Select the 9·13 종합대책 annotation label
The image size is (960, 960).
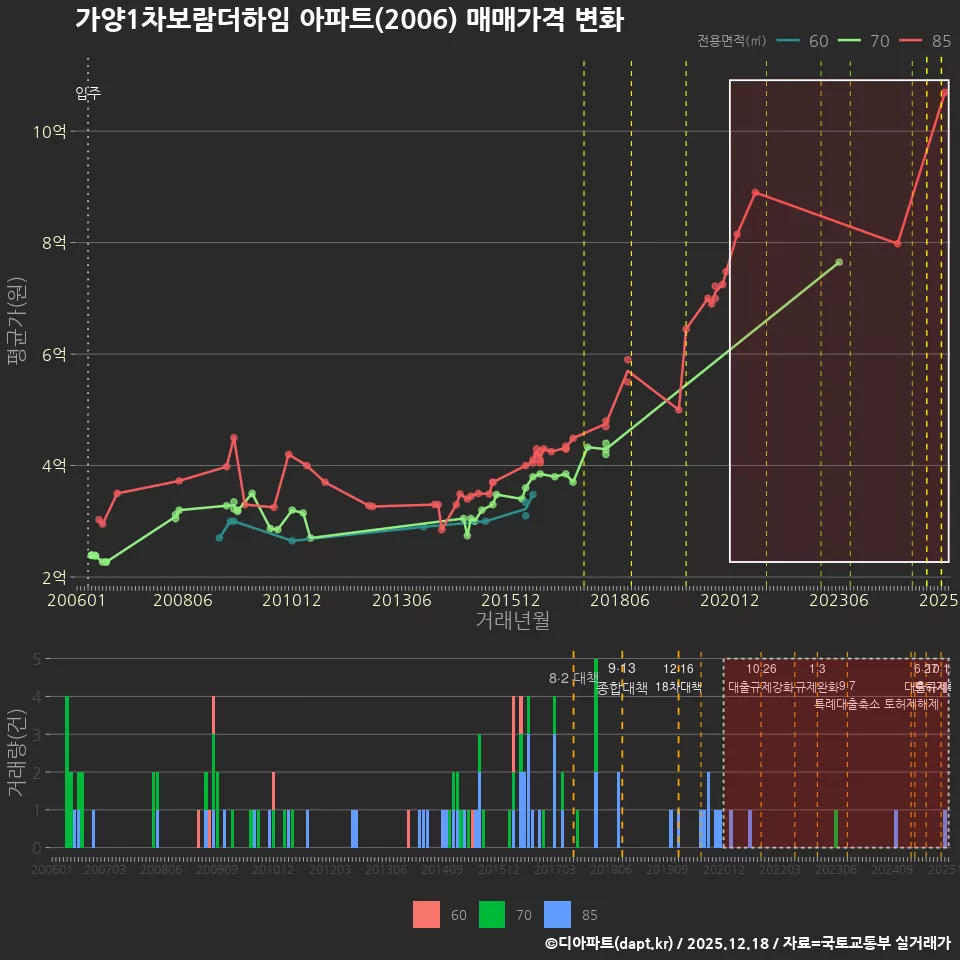click(x=623, y=678)
